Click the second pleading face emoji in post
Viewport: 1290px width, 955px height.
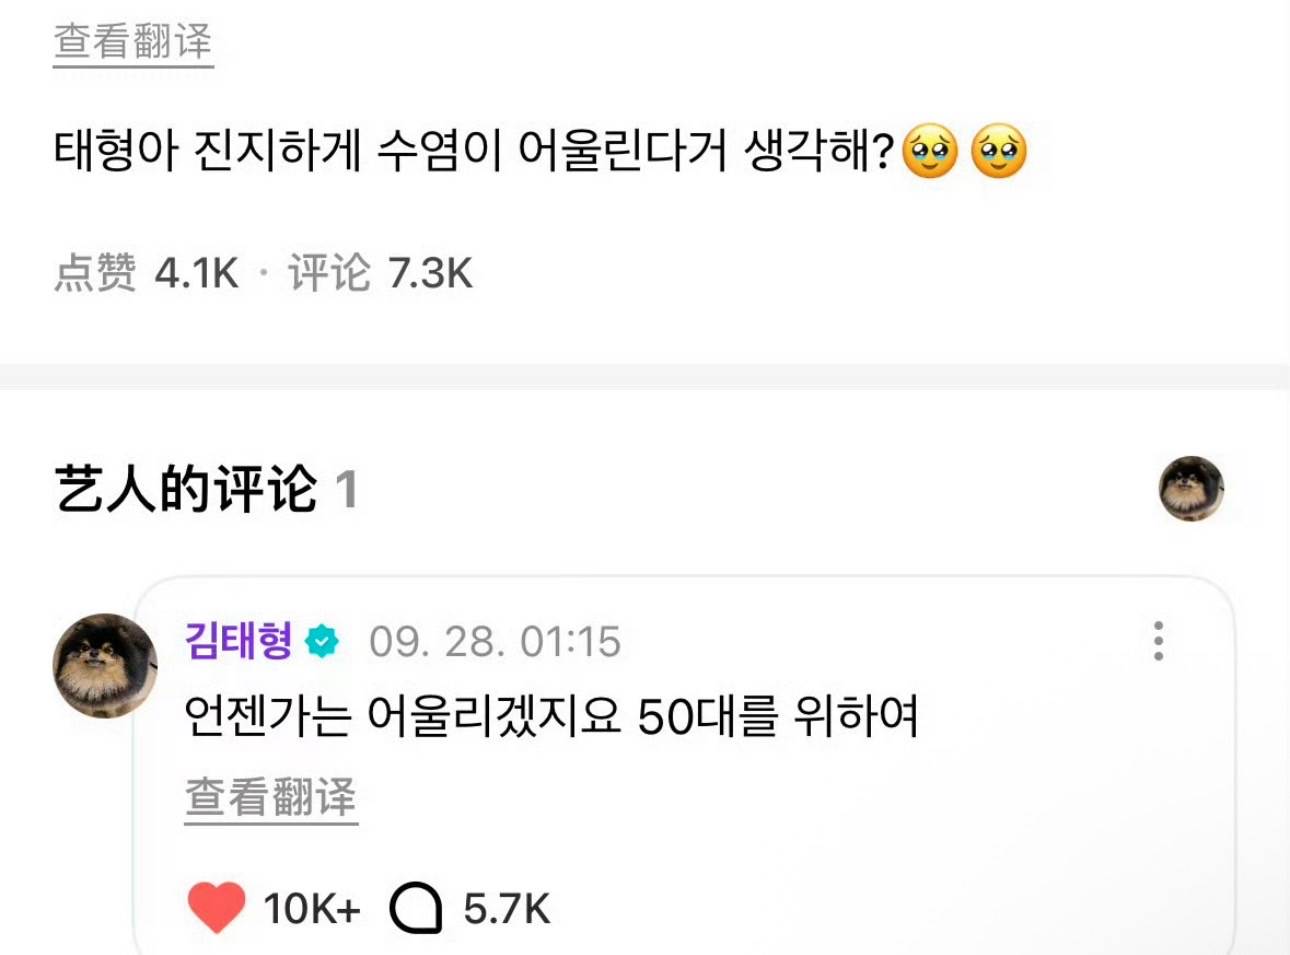pyautogui.click(x=999, y=152)
